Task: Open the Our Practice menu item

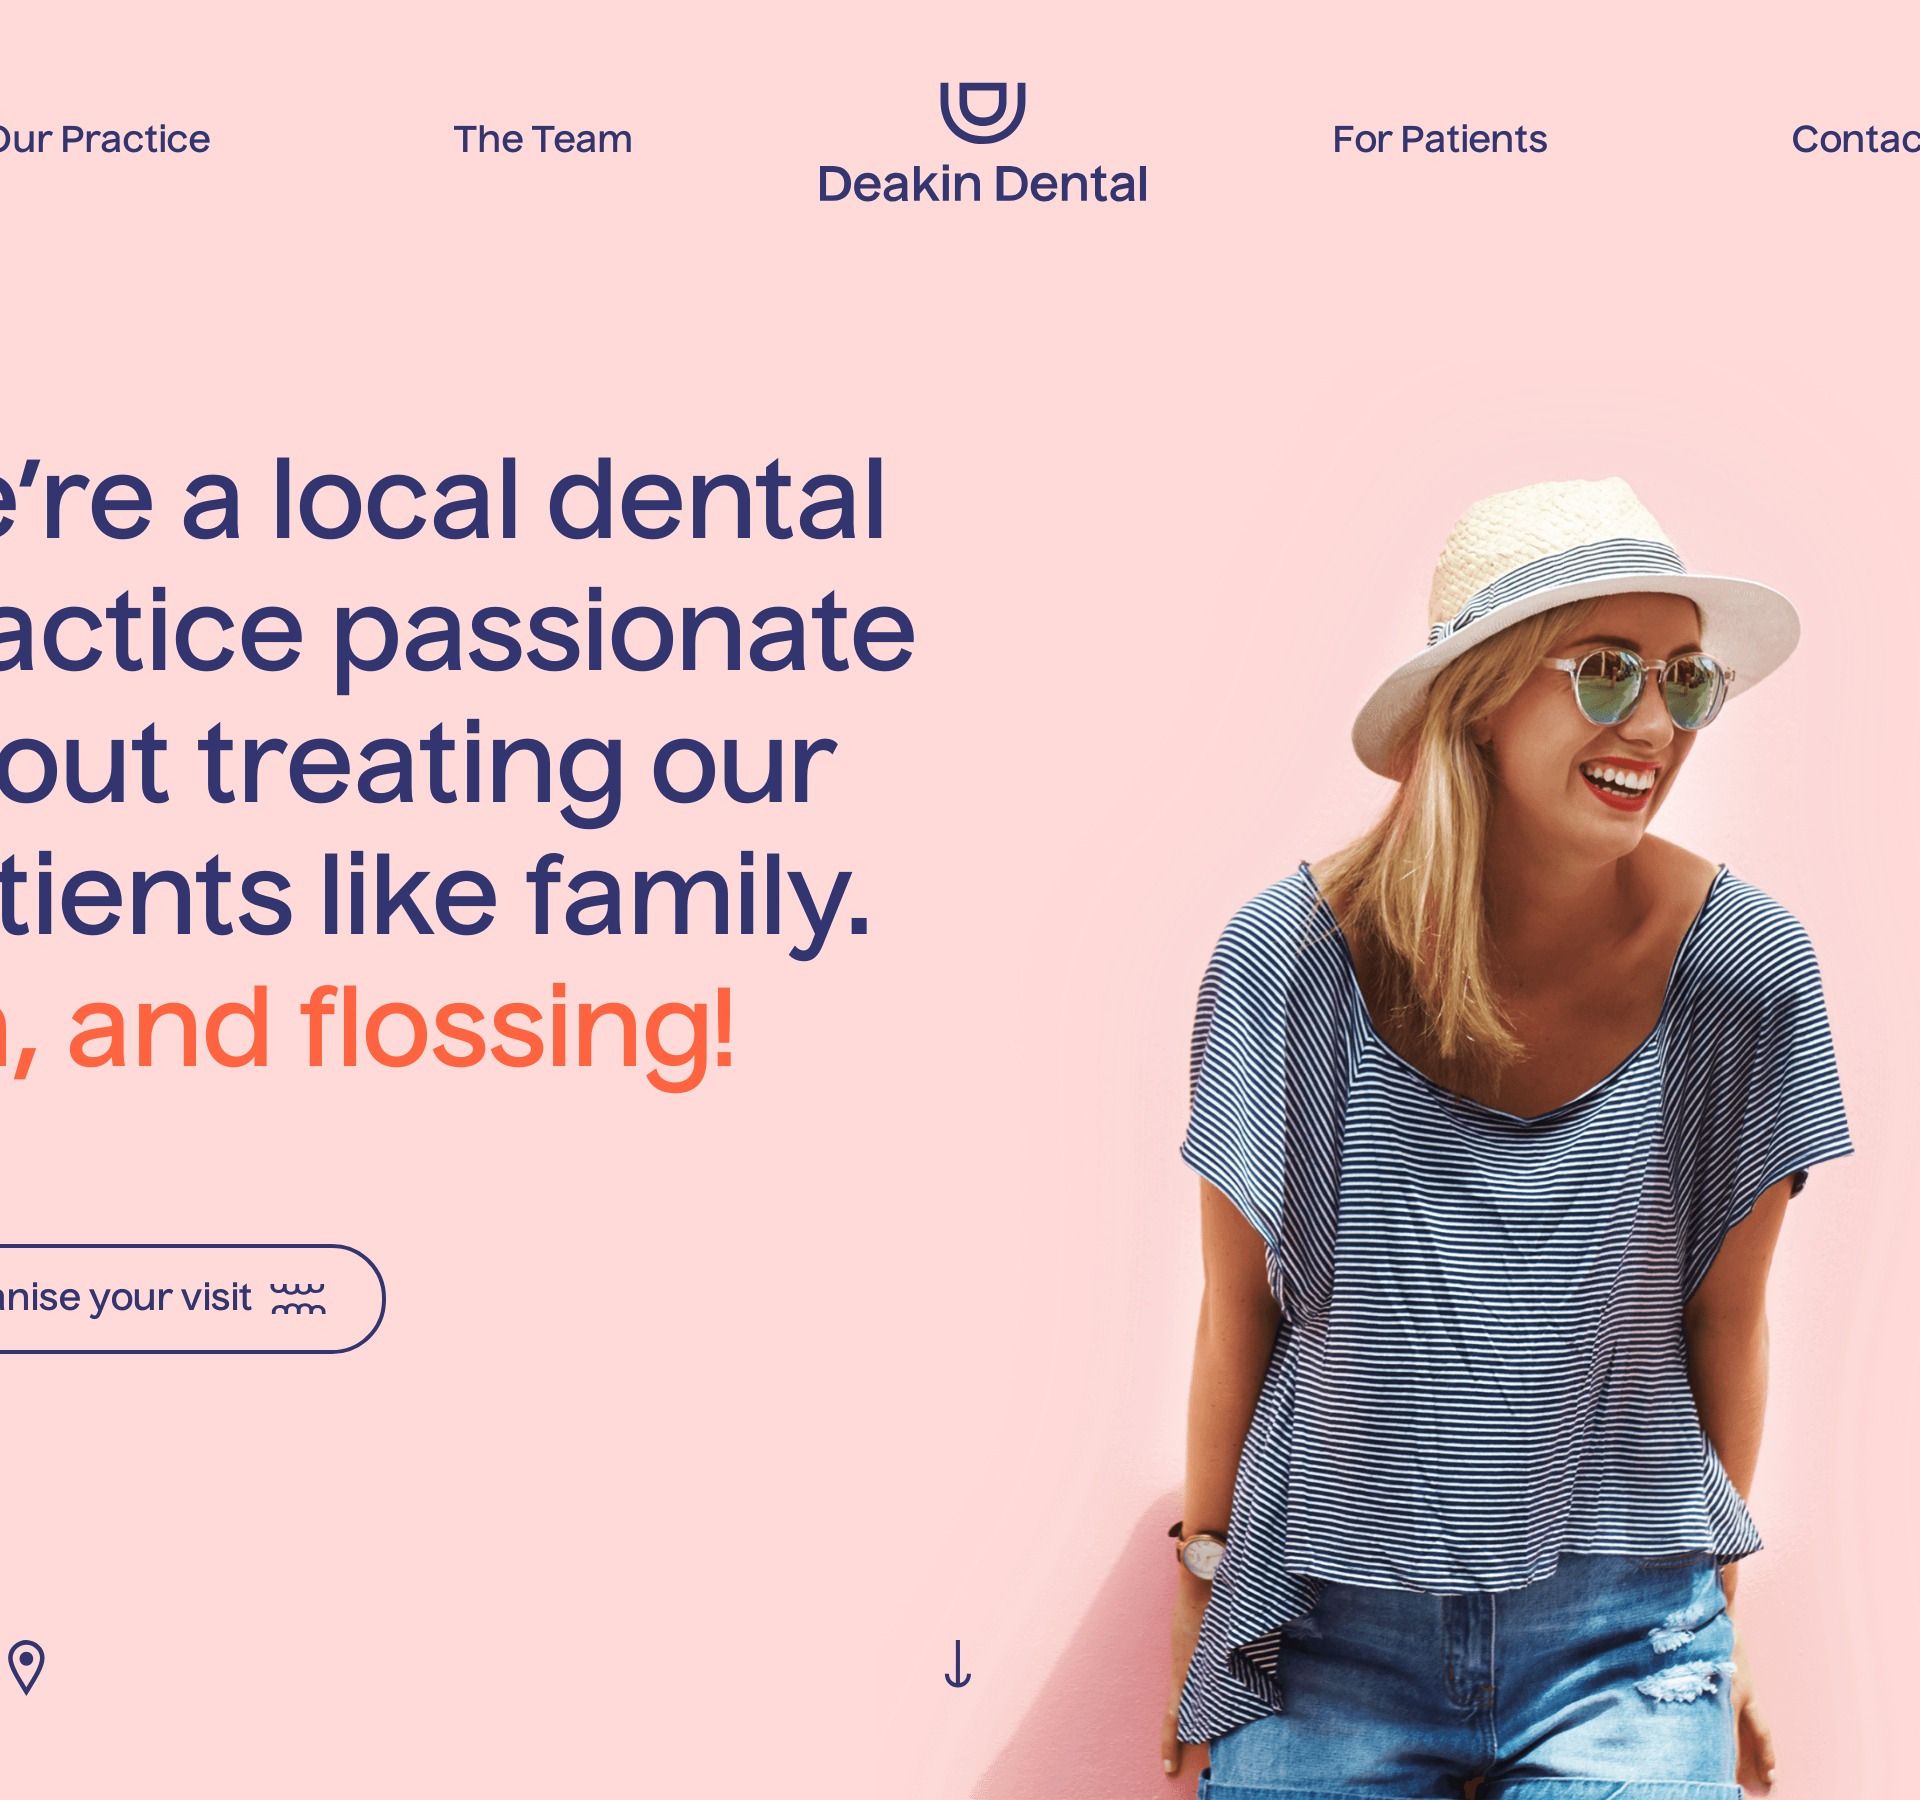Action: click(103, 139)
